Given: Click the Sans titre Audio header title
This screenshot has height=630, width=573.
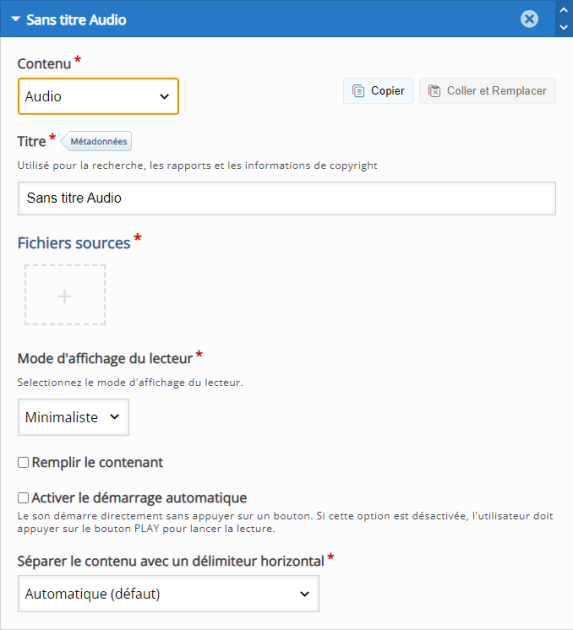Looking at the screenshot, I should coord(76,20).
